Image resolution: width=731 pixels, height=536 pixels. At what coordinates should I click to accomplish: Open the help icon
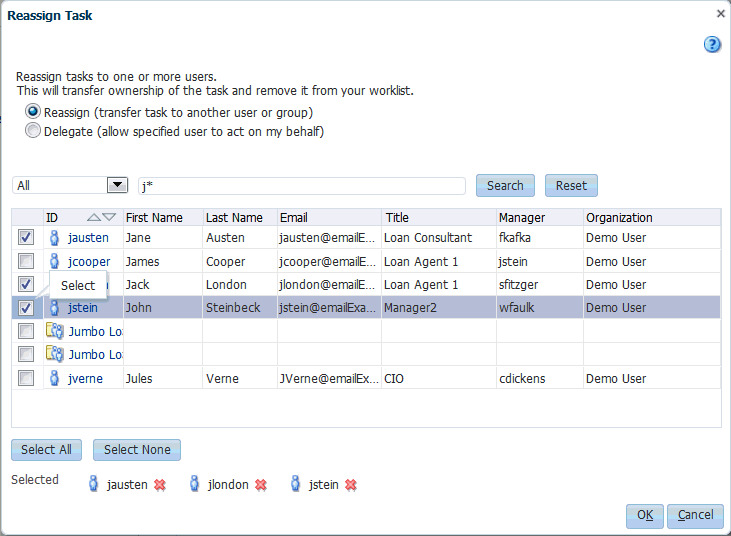pos(712,45)
